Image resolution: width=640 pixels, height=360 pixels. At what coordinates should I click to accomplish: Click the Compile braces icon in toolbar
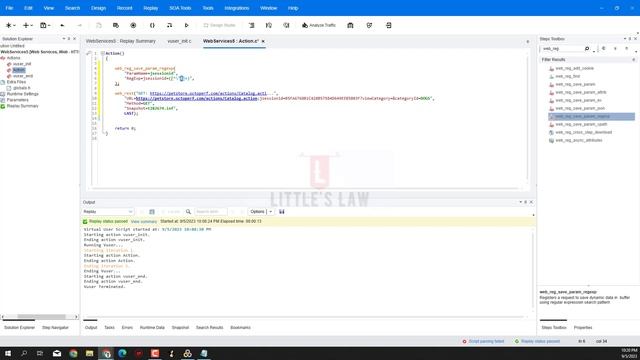pyautogui.click(x=152, y=25)
